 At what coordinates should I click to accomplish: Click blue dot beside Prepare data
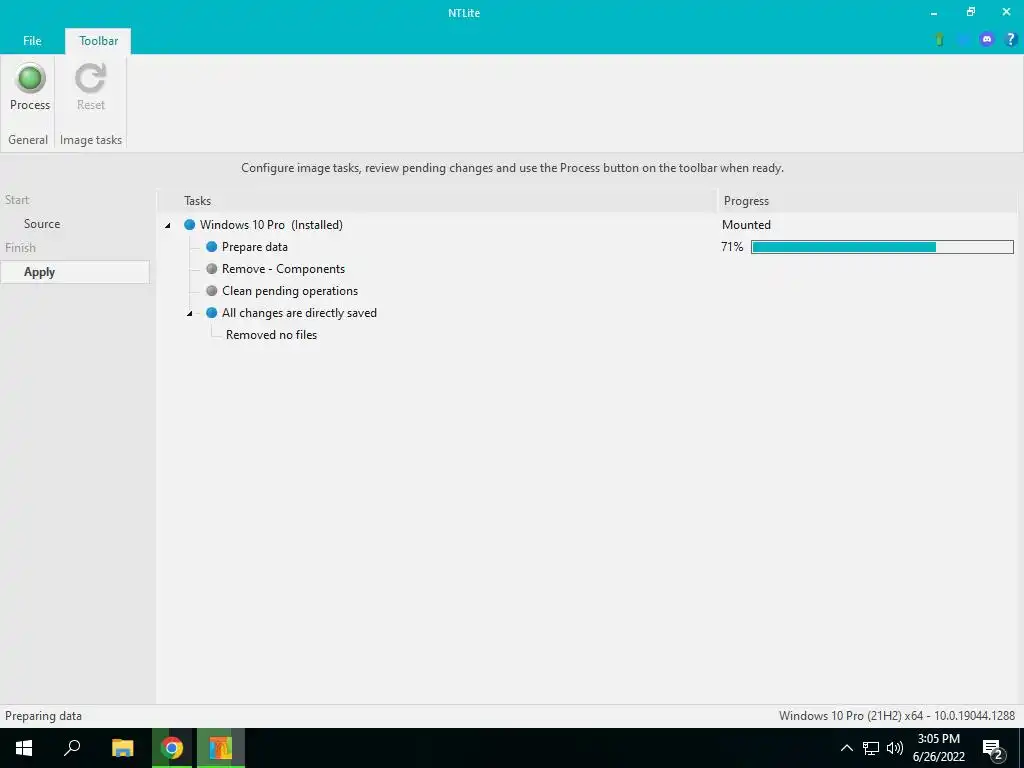tap(212, 247)
